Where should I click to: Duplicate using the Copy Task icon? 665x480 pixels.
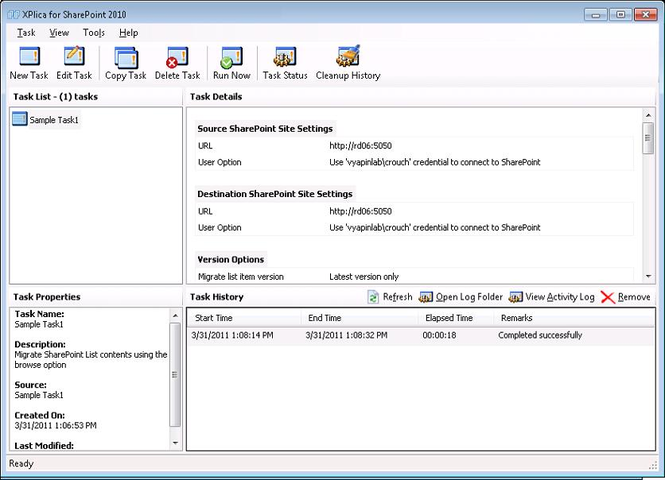coord(126,57)
